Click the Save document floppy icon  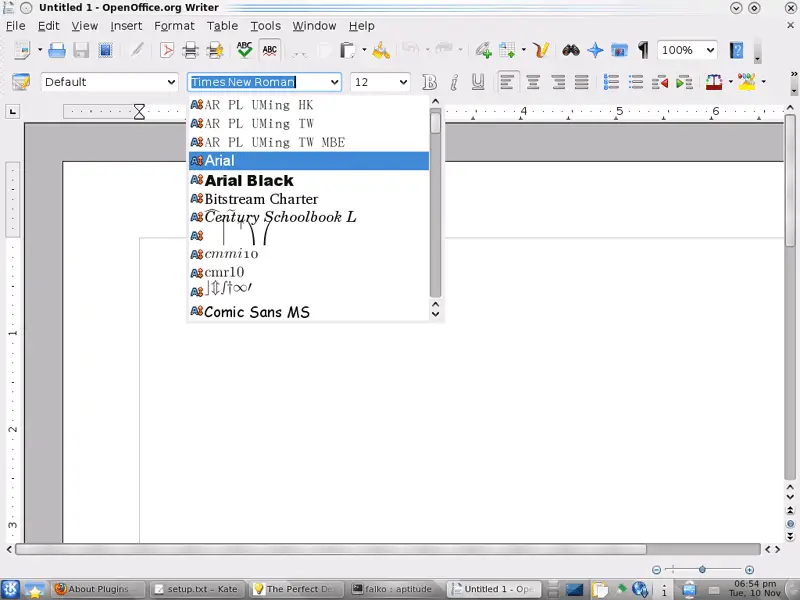point(81,50)
